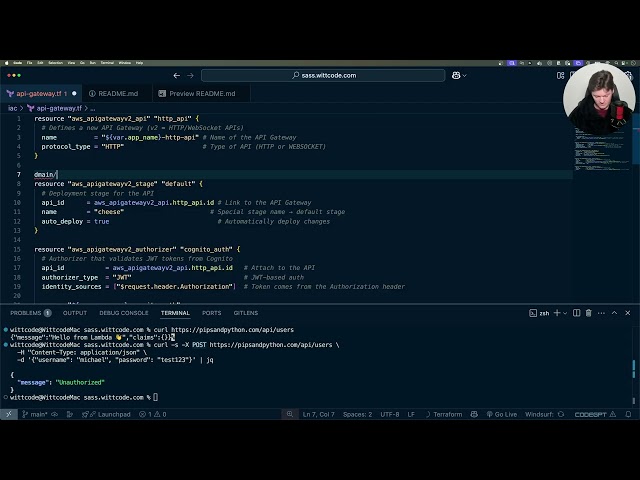Publish changes with the cloud sync icon
Screen dimensions: 640x480
tap(55, 414)
